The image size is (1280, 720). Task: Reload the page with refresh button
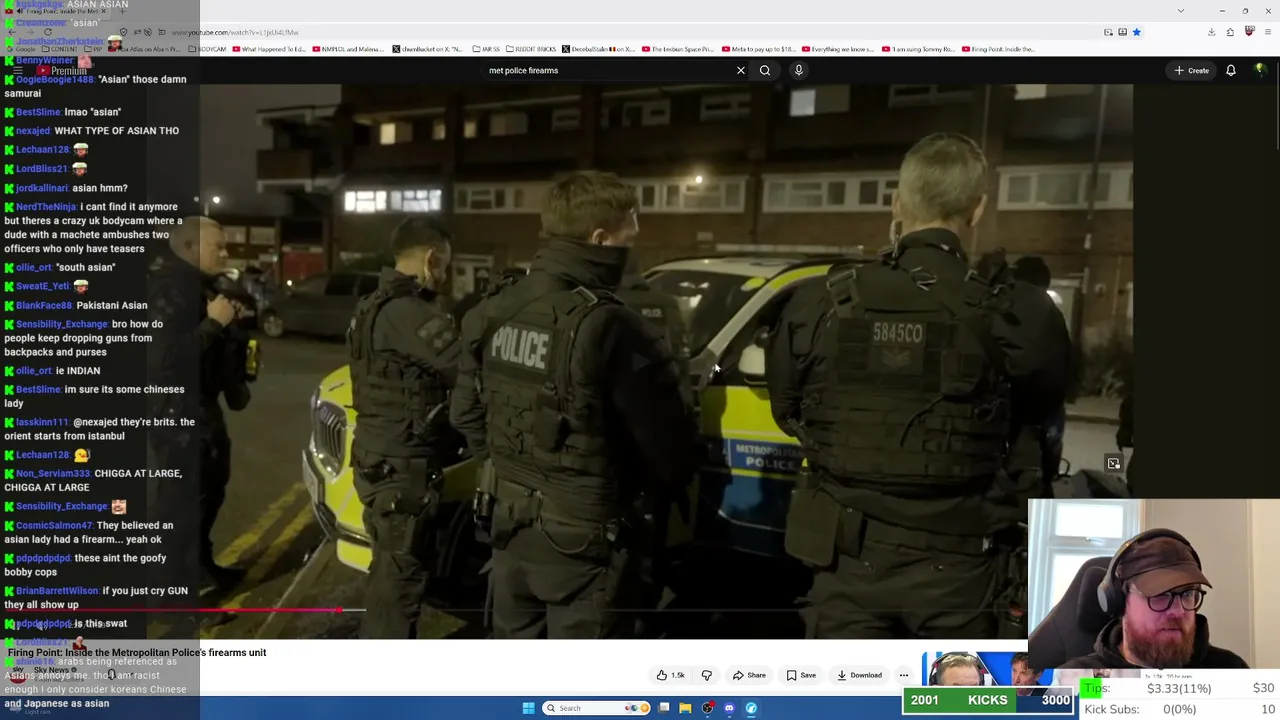(48, 32)
